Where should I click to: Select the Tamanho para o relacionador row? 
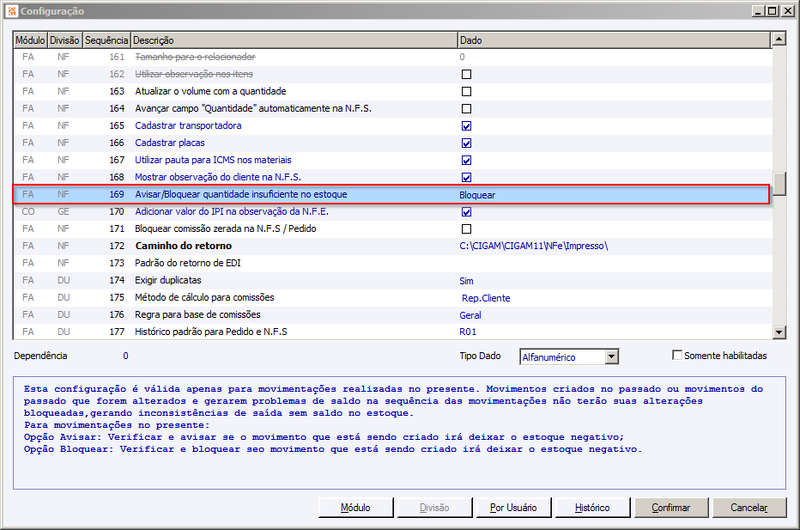[391, 57]
